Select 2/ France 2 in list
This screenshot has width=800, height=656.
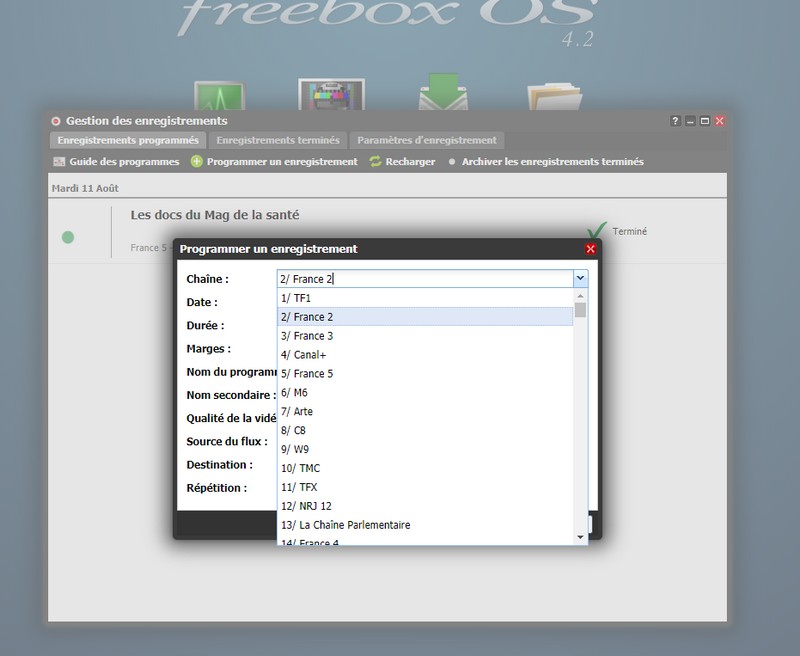click(x=426, y=317)
